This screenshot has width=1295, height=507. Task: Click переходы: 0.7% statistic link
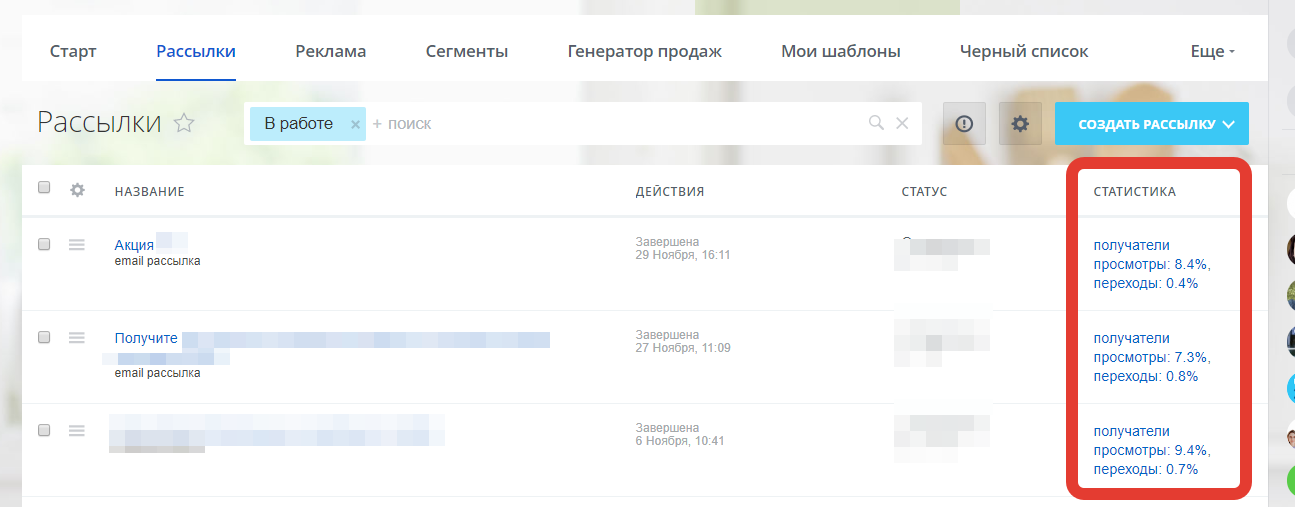[x=1146, y=469]
